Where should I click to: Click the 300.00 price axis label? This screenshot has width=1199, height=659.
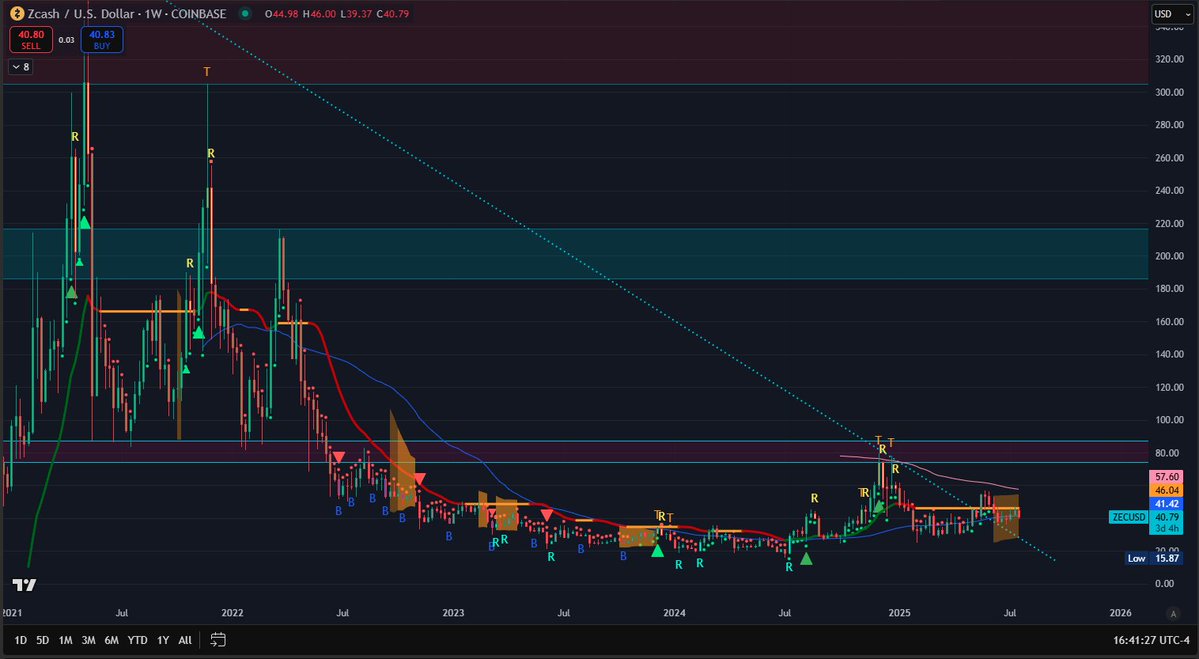coord(1170,93)
